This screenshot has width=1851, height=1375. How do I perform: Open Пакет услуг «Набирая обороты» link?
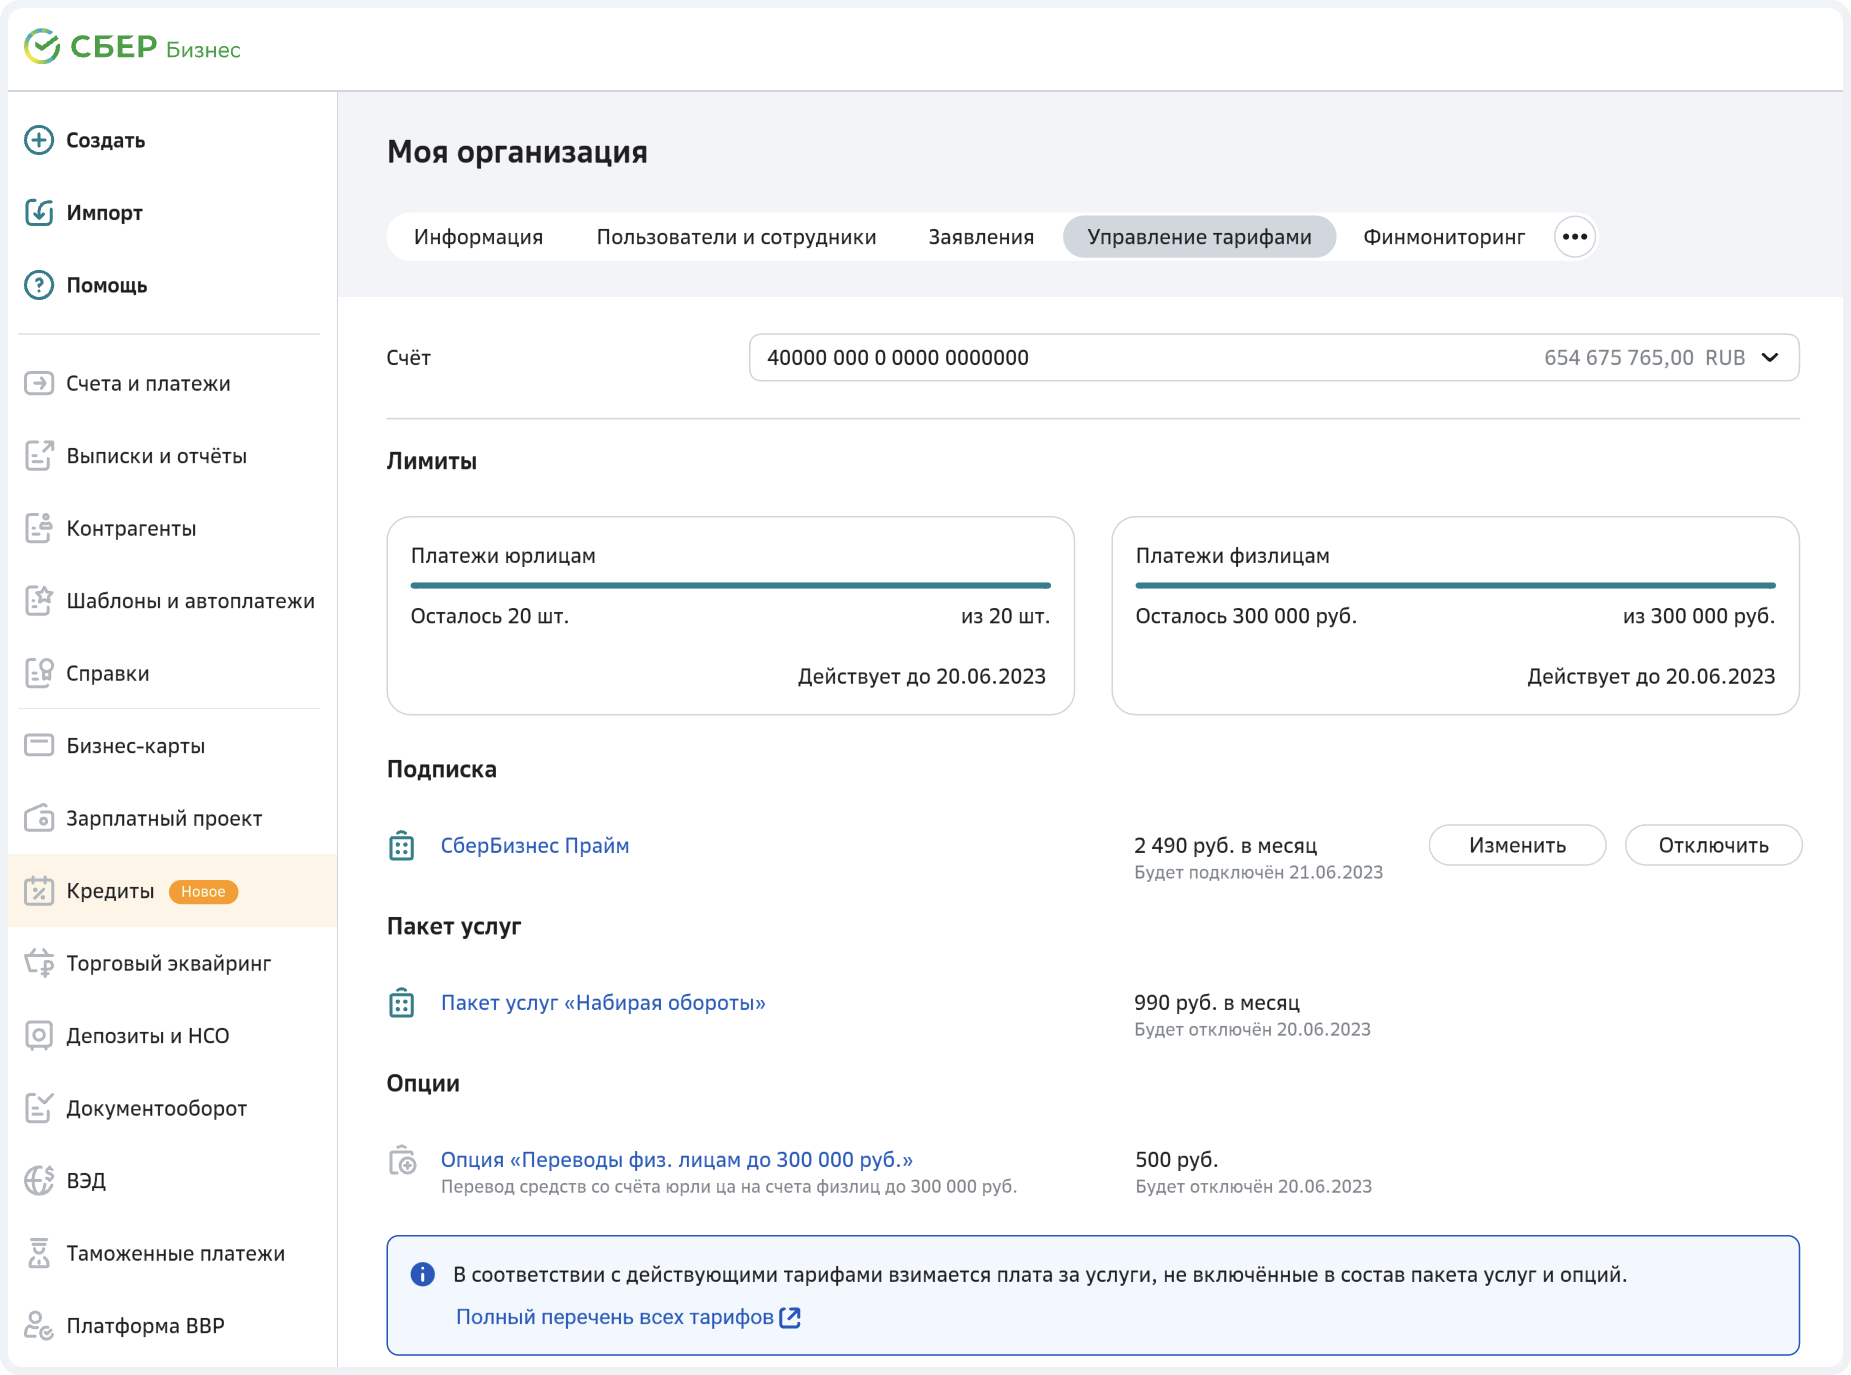[x=603, y=1003]
